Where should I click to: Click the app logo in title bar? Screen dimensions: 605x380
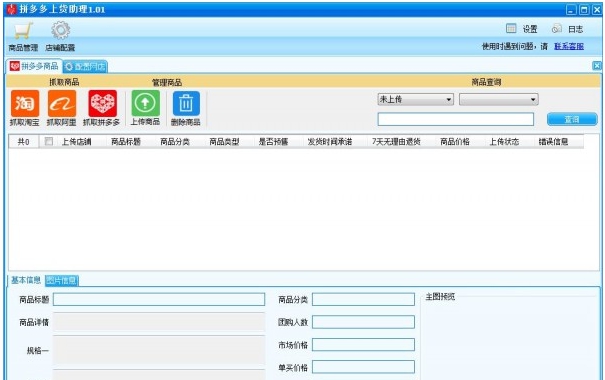(12, 9)
